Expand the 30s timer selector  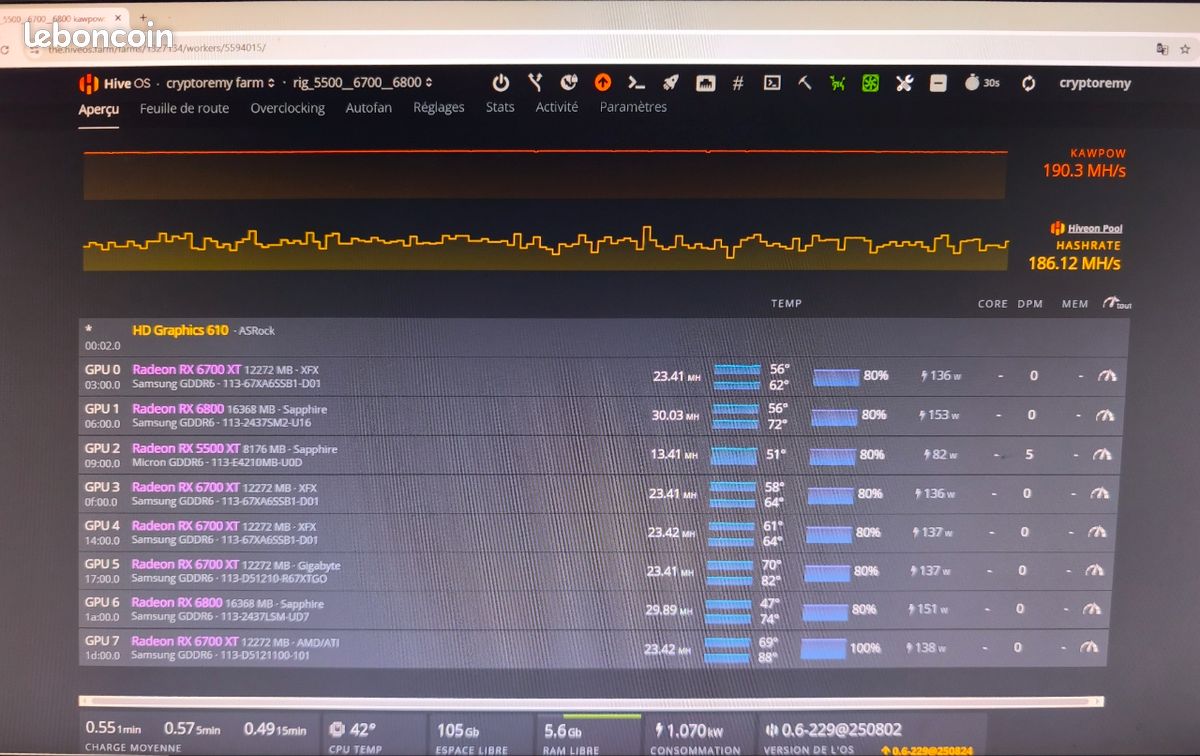(982, 83)
